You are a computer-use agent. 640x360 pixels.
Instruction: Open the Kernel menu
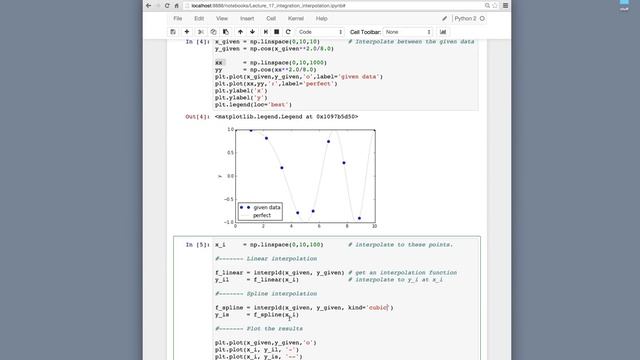click(296, 18)
